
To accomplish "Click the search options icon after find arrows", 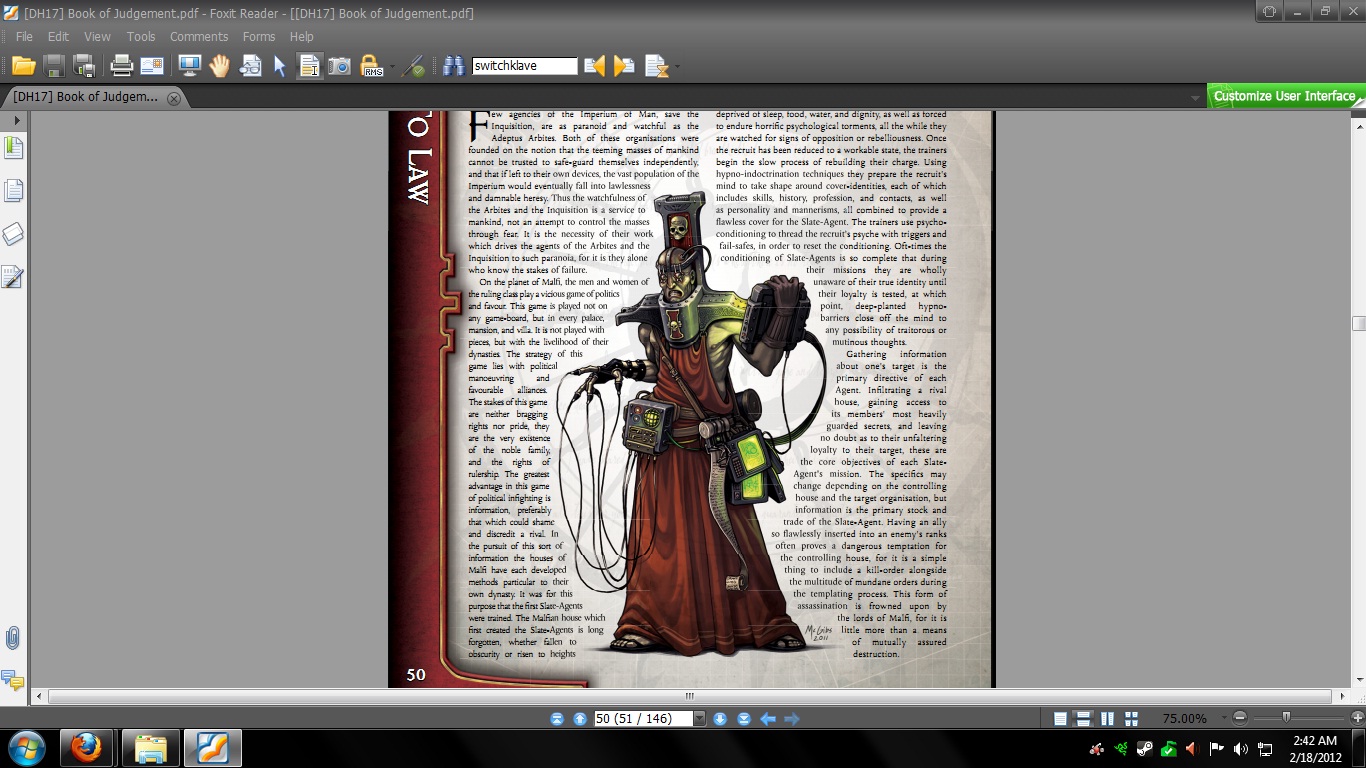I will coord(656,66).
